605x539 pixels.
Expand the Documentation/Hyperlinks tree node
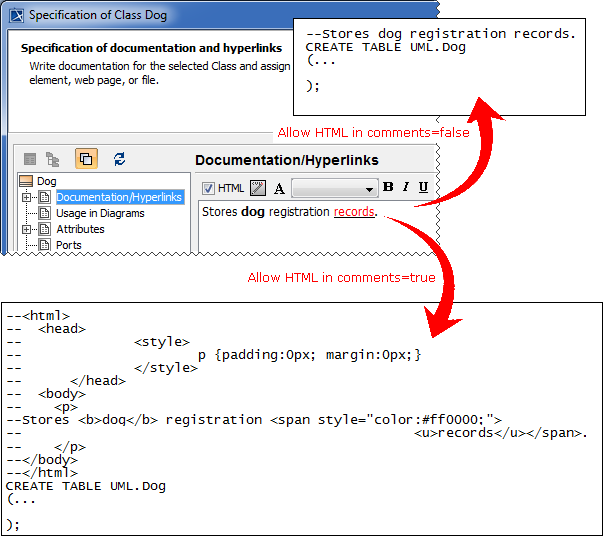(27, 197)
